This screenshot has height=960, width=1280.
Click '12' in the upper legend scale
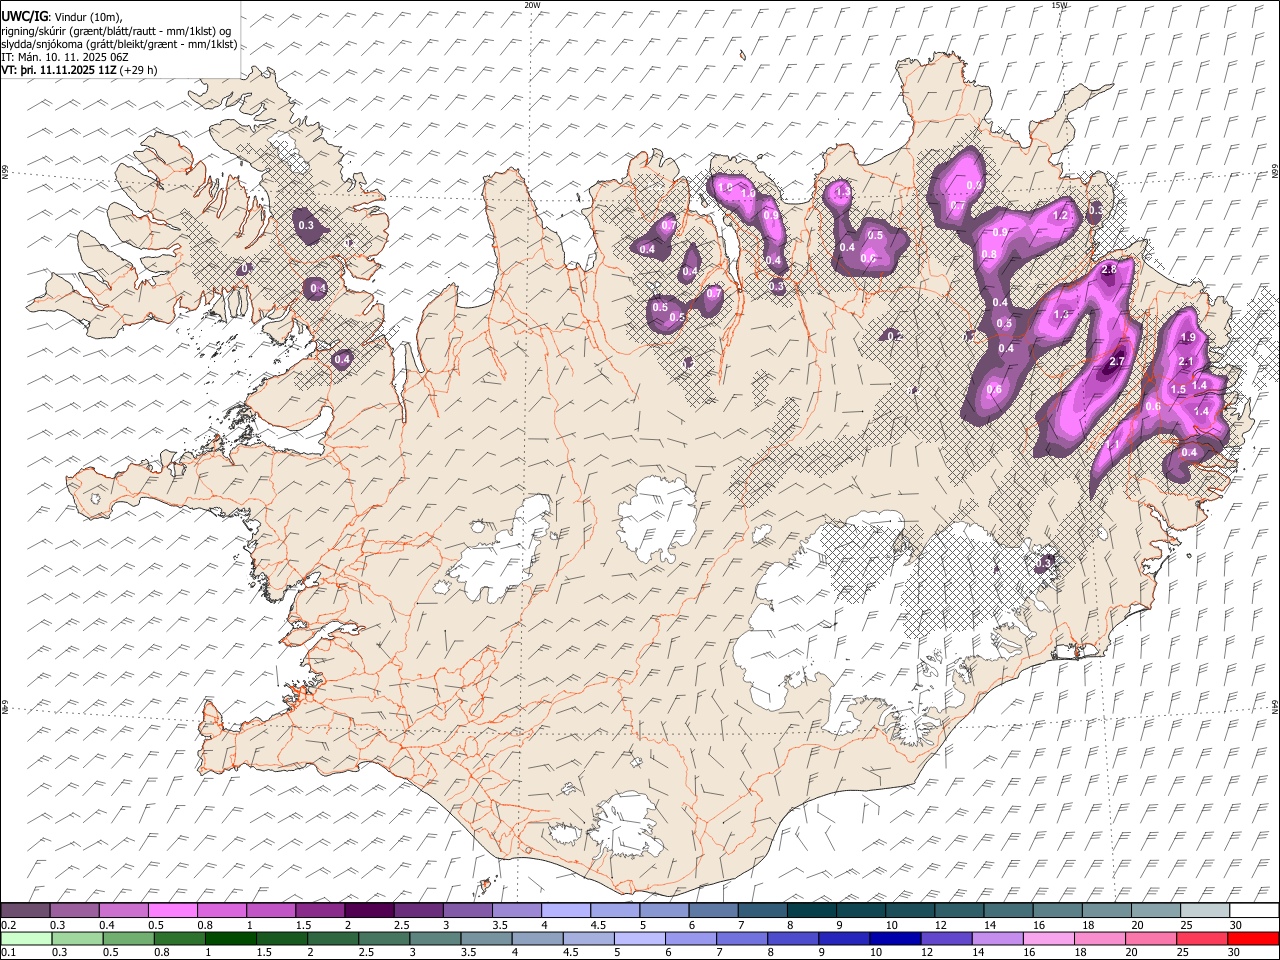click(942, 926)
